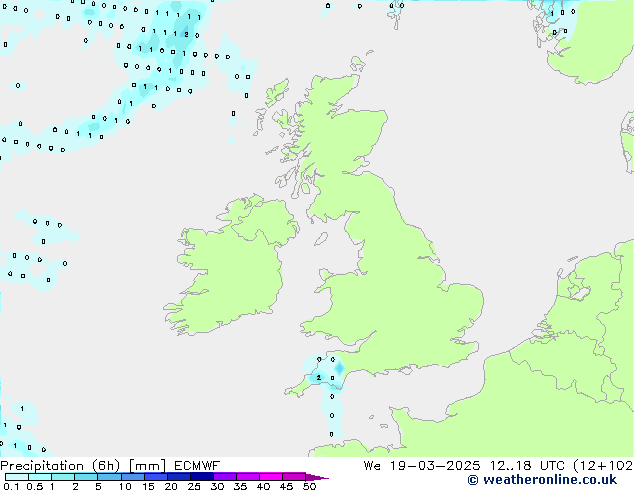Pick the 1–2 mm legend swatch

pos(63,477)
